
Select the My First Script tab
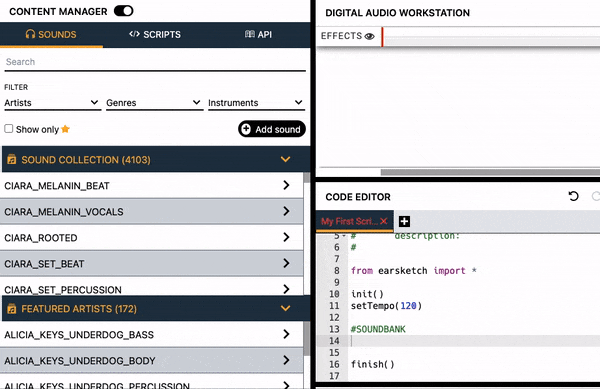[349, 221]
